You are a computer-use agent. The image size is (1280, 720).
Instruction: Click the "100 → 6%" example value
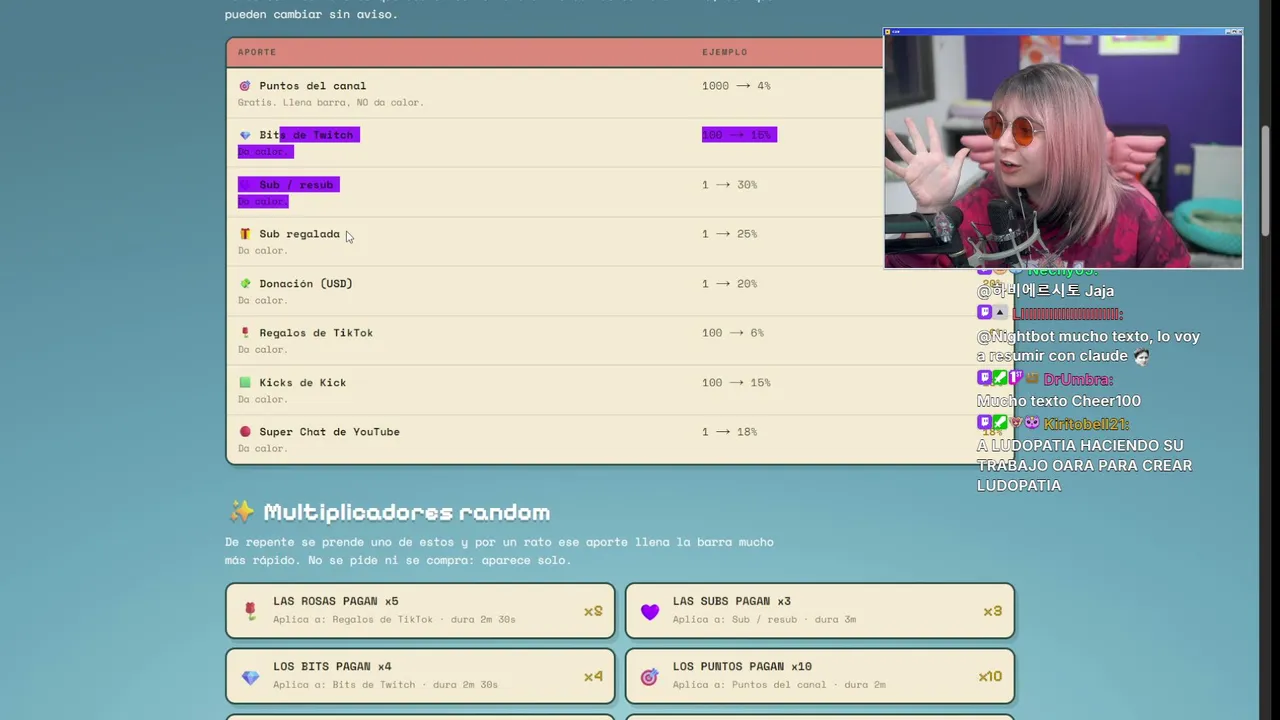click(733, 333)
